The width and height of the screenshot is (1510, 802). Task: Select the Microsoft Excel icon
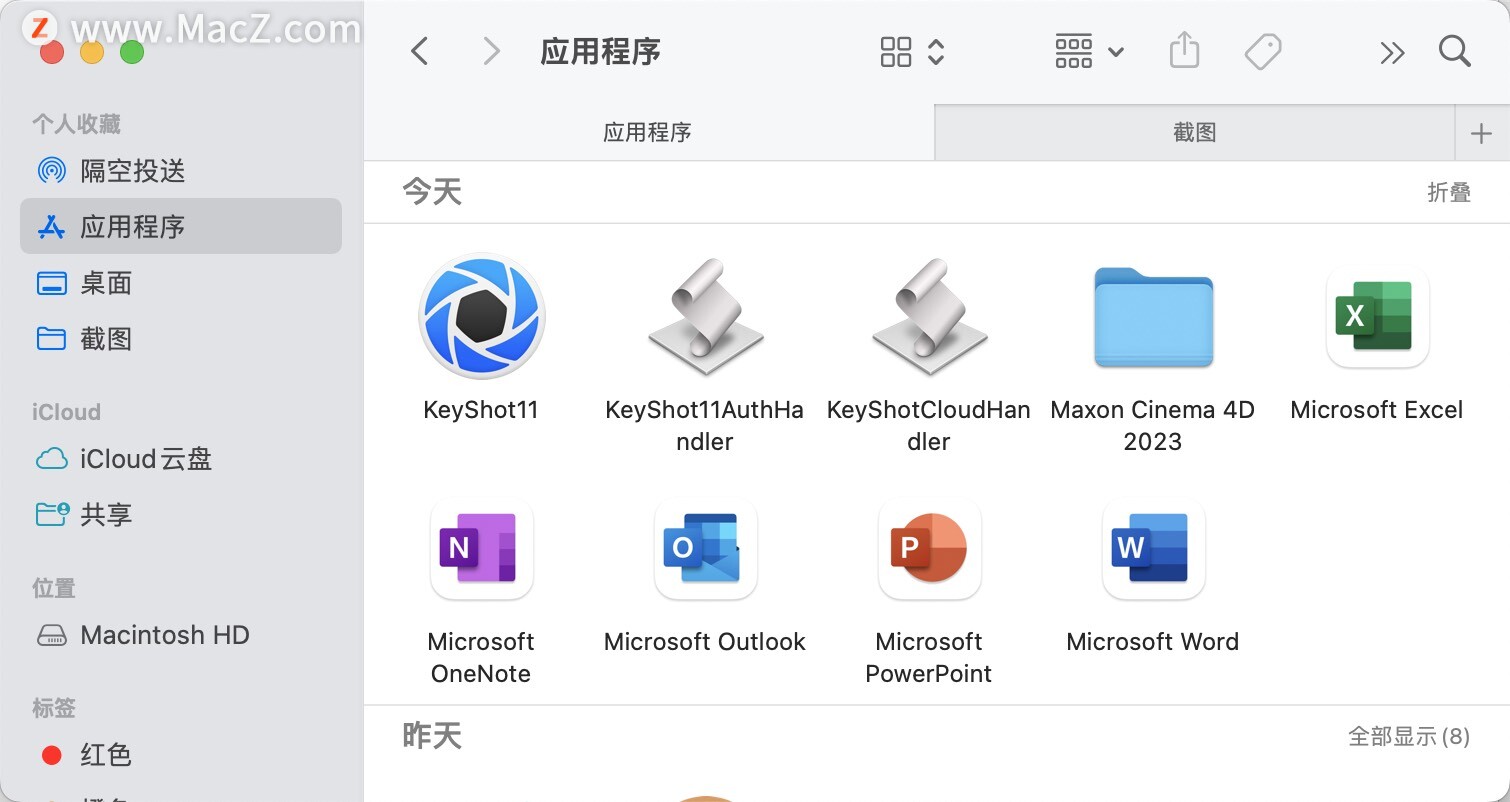click(1377, 316)
